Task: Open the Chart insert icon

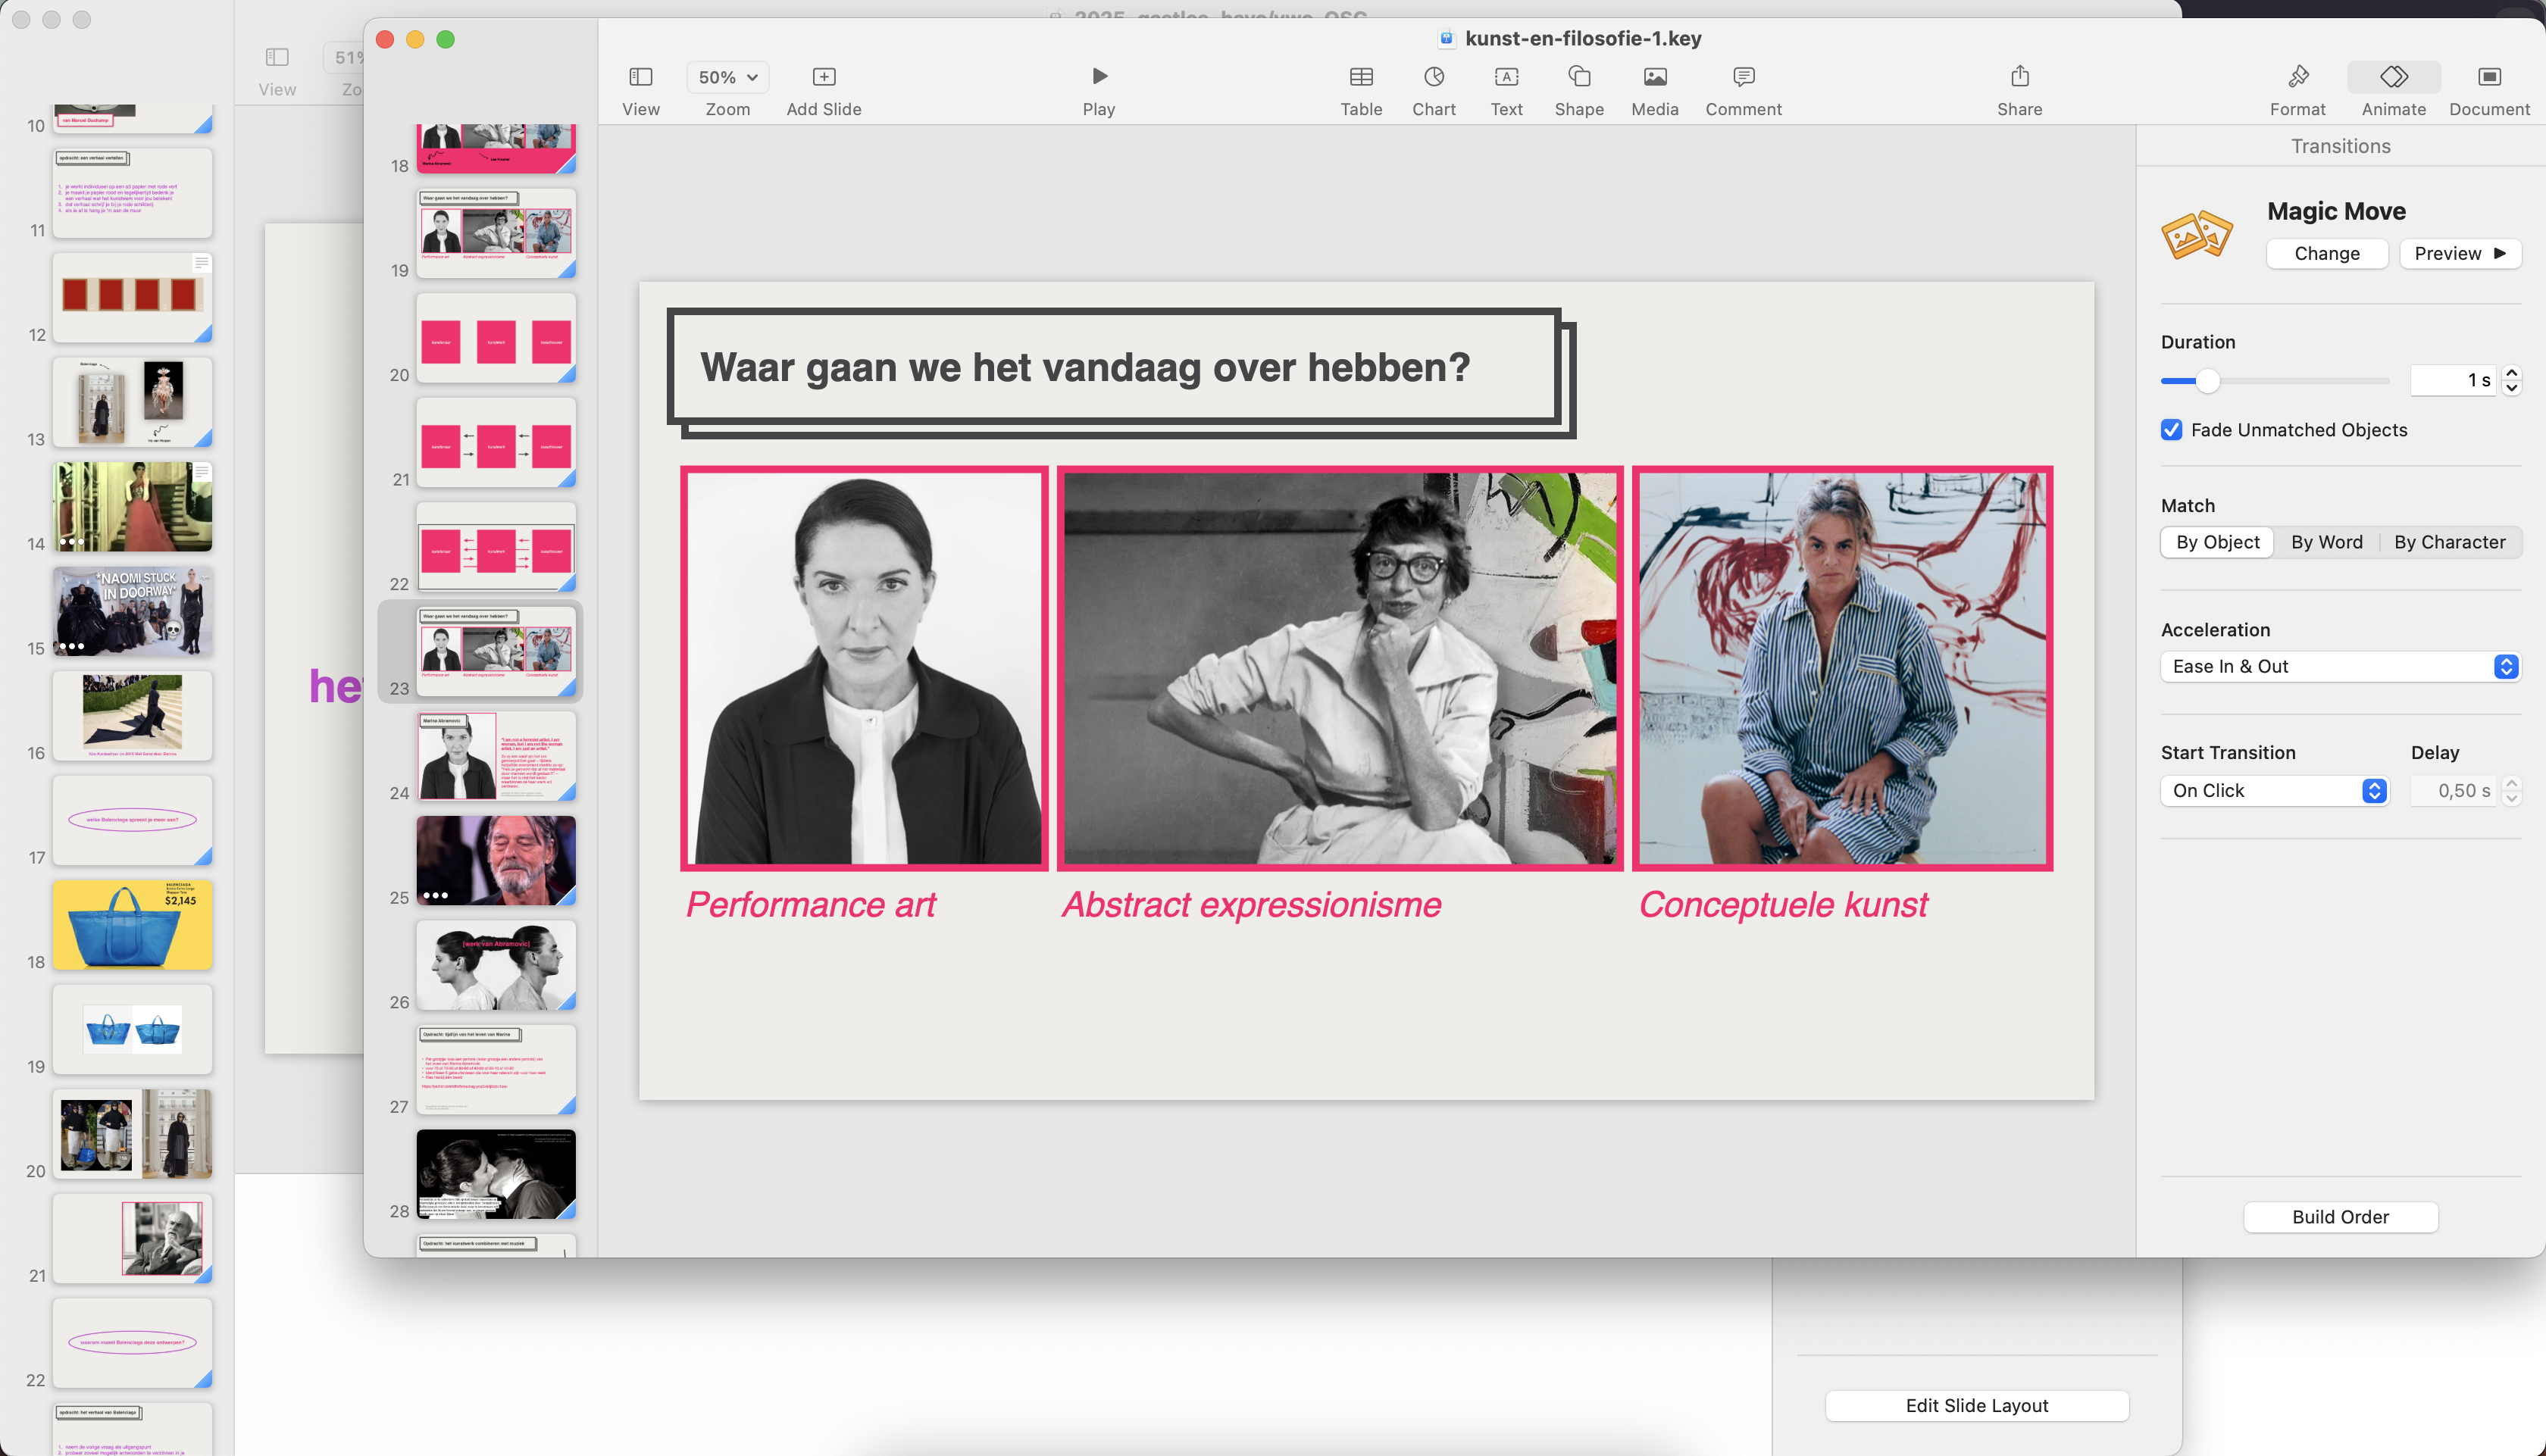Action: [x=1433, y=77]
